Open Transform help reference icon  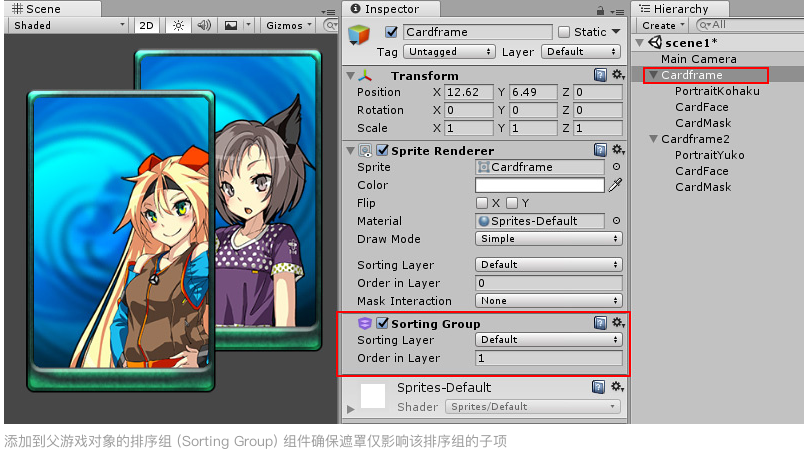[600, 75]
